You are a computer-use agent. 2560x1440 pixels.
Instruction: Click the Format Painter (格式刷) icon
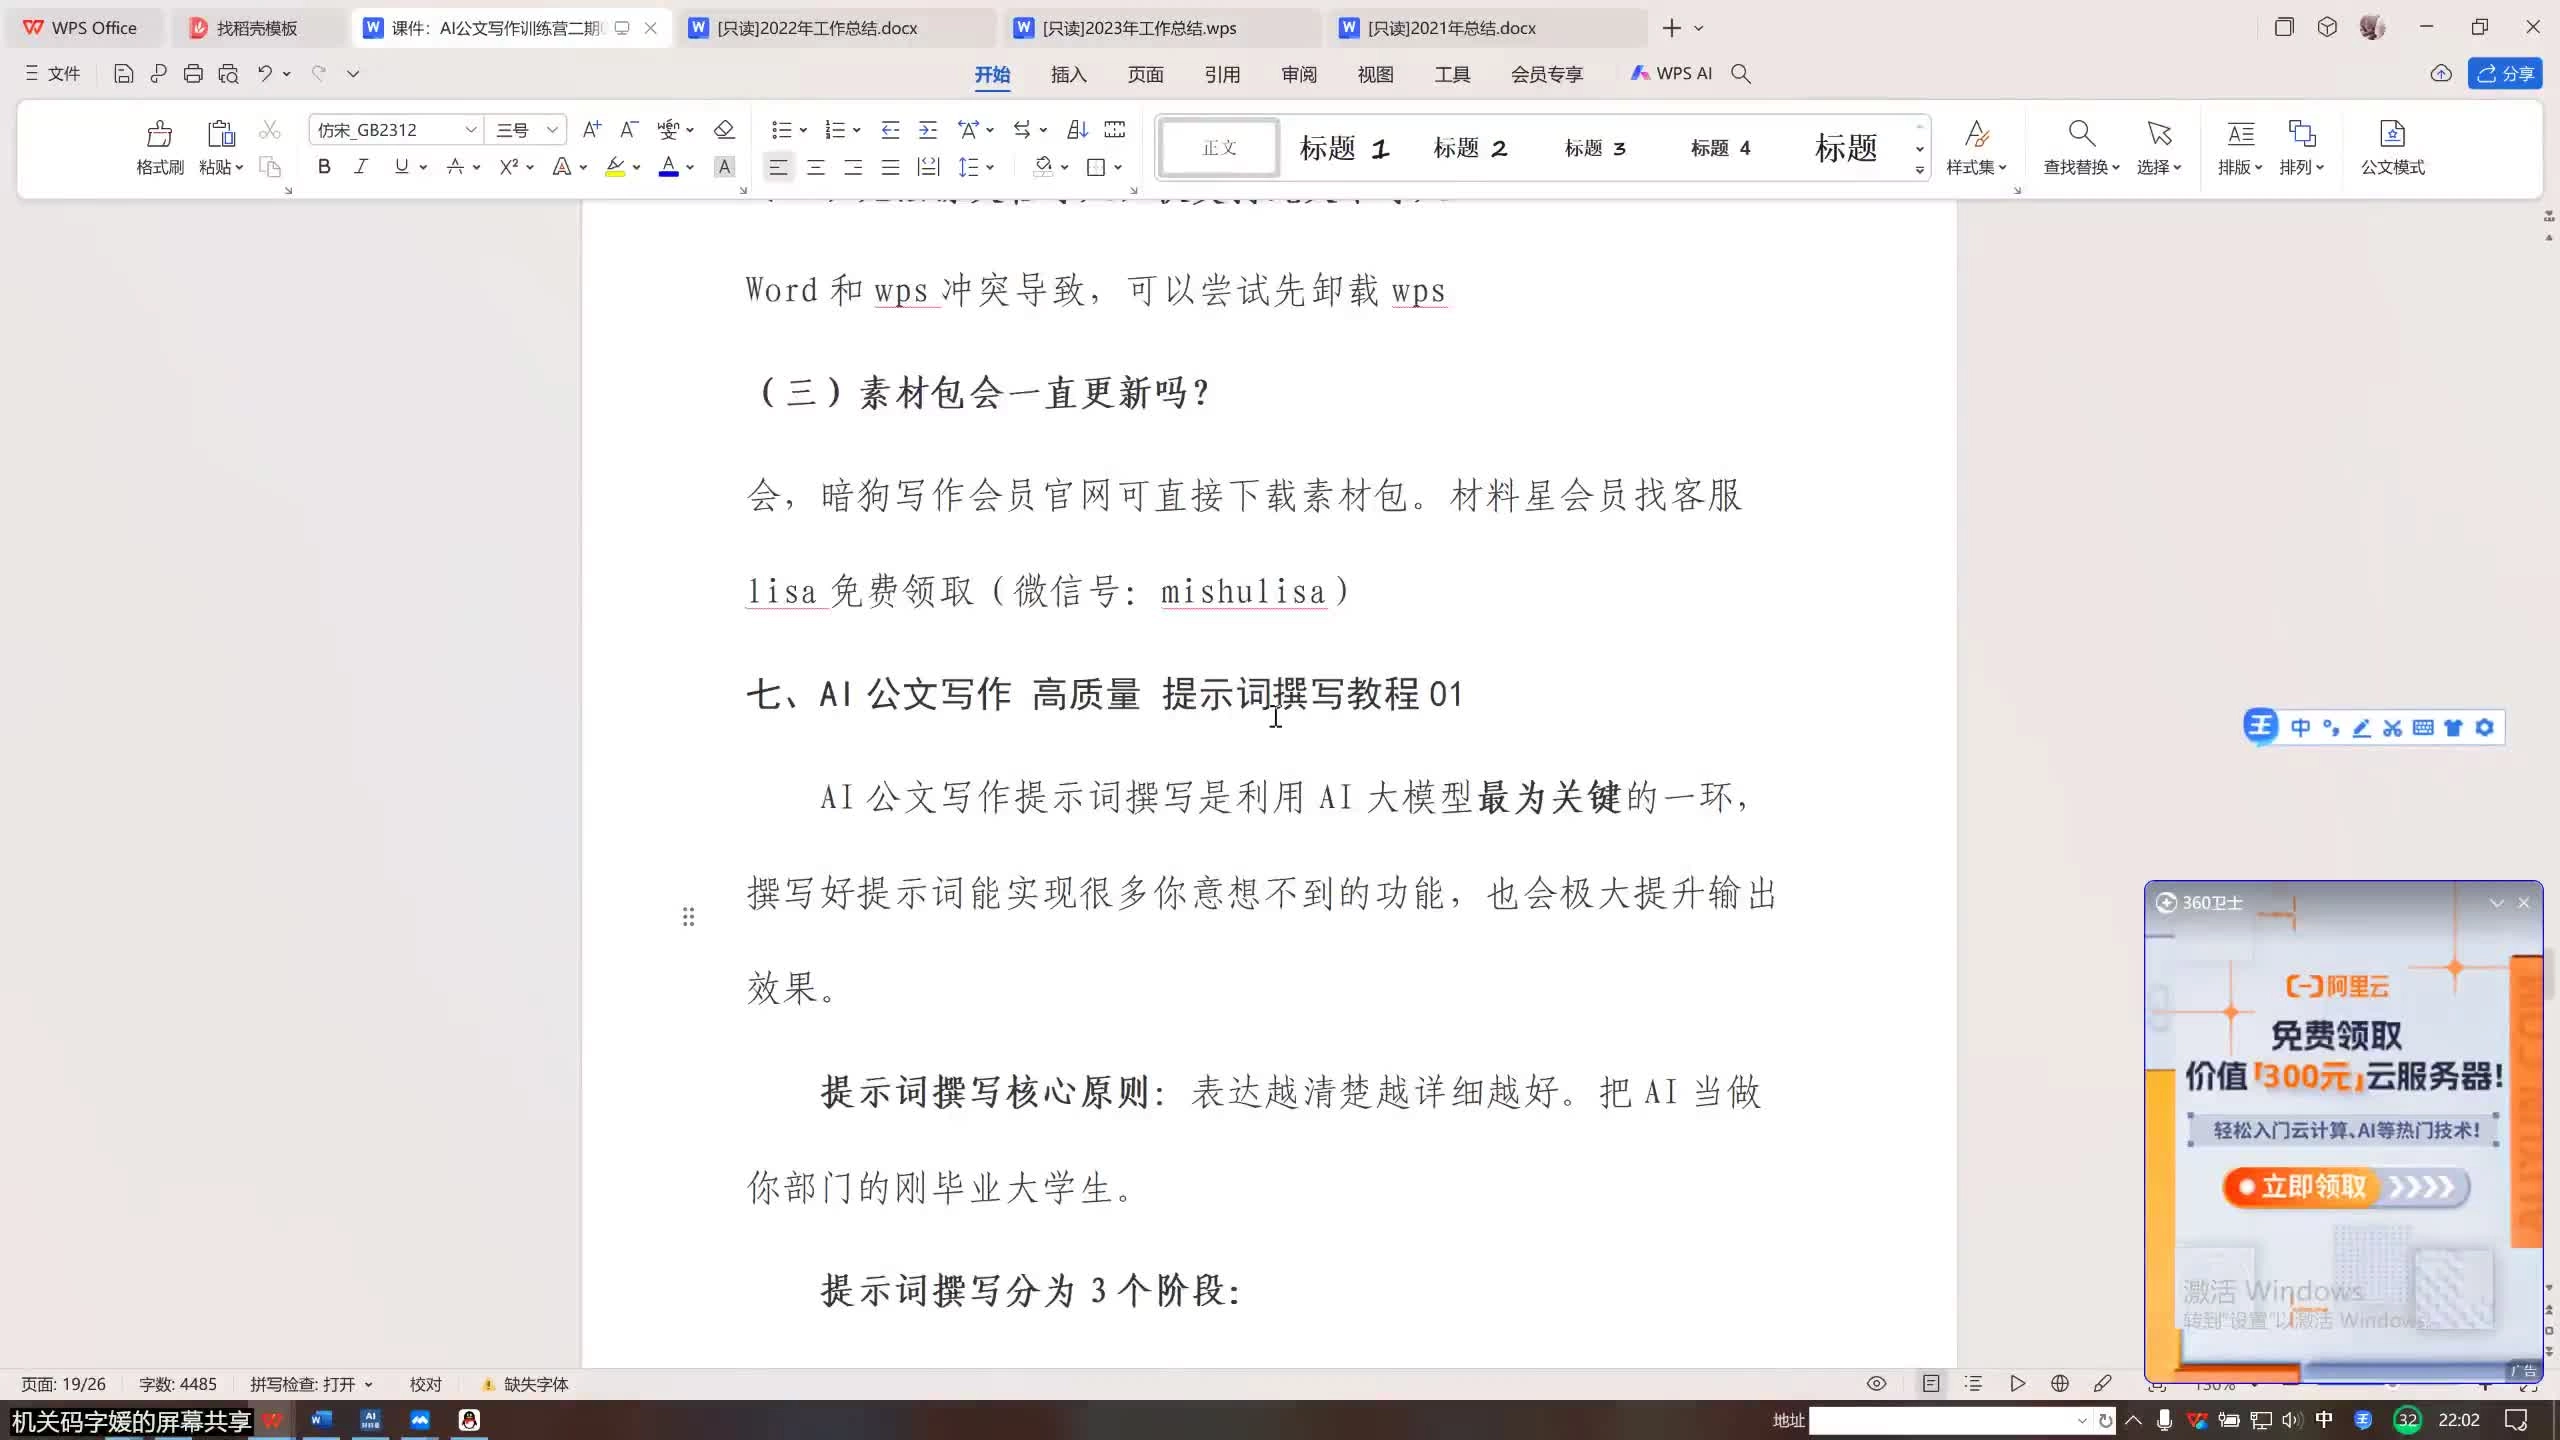coord(159,135)
